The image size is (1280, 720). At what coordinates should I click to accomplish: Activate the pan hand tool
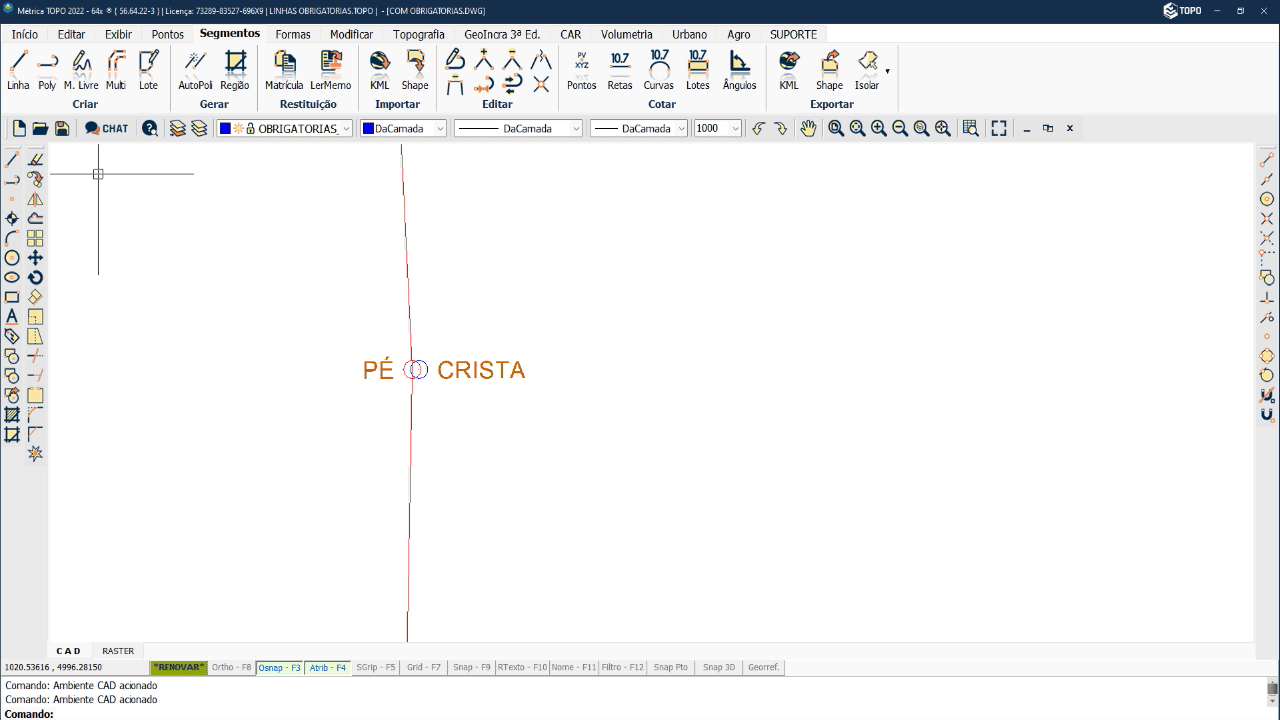808,128
